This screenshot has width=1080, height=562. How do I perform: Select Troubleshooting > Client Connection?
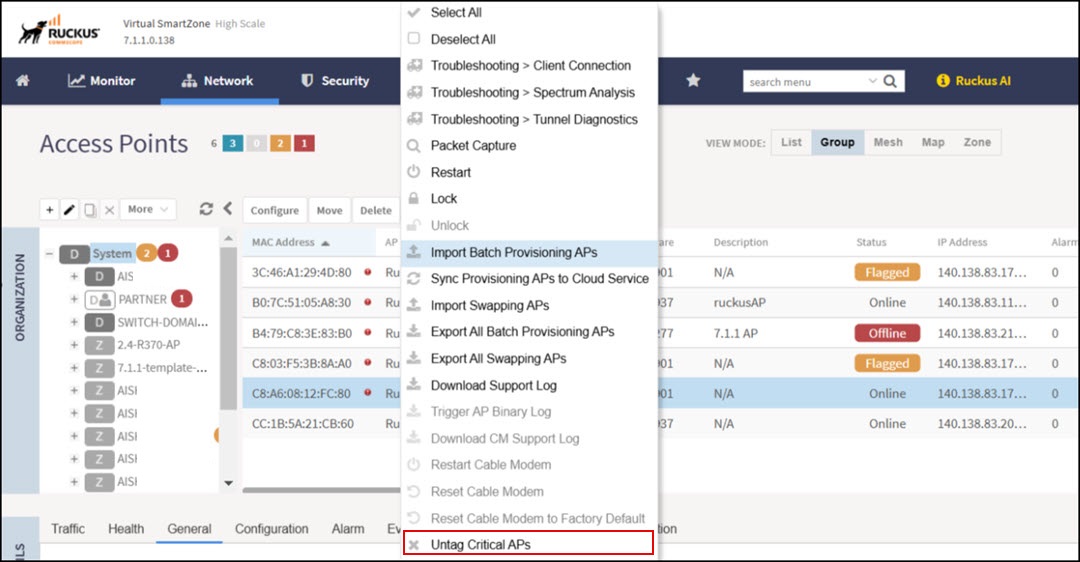[x=529, y=65]
